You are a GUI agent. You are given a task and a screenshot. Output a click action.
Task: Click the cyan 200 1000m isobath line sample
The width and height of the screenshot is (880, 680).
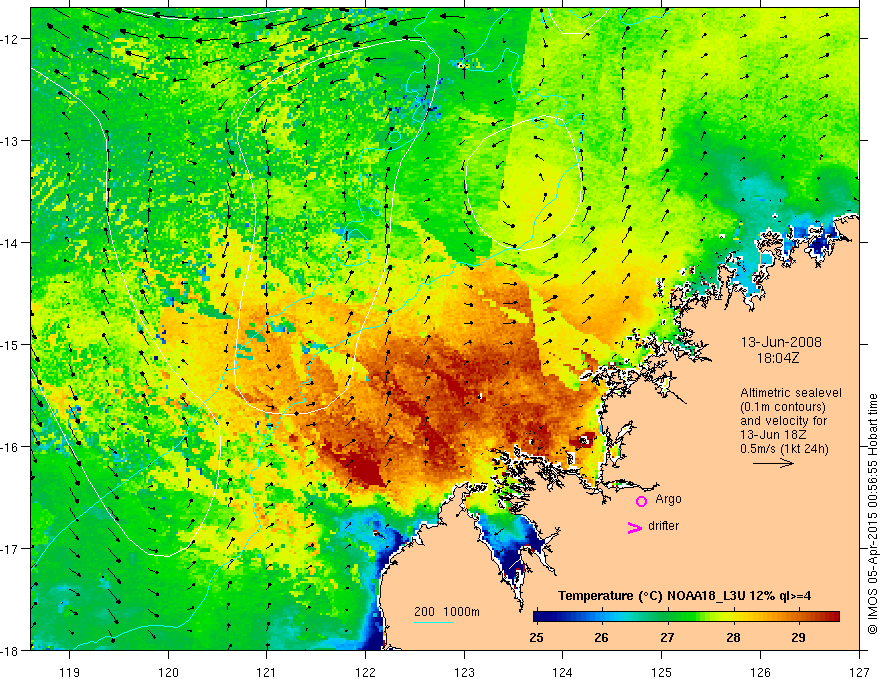[x=433, y=622]
